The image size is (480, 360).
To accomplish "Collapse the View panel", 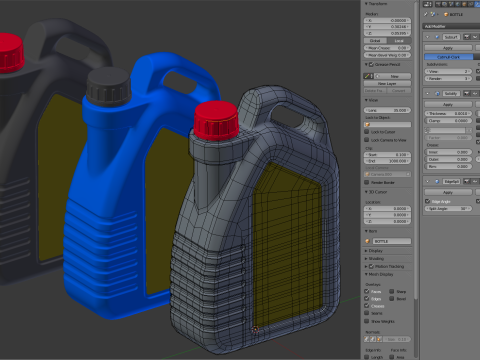I will (x=366, y=100).
